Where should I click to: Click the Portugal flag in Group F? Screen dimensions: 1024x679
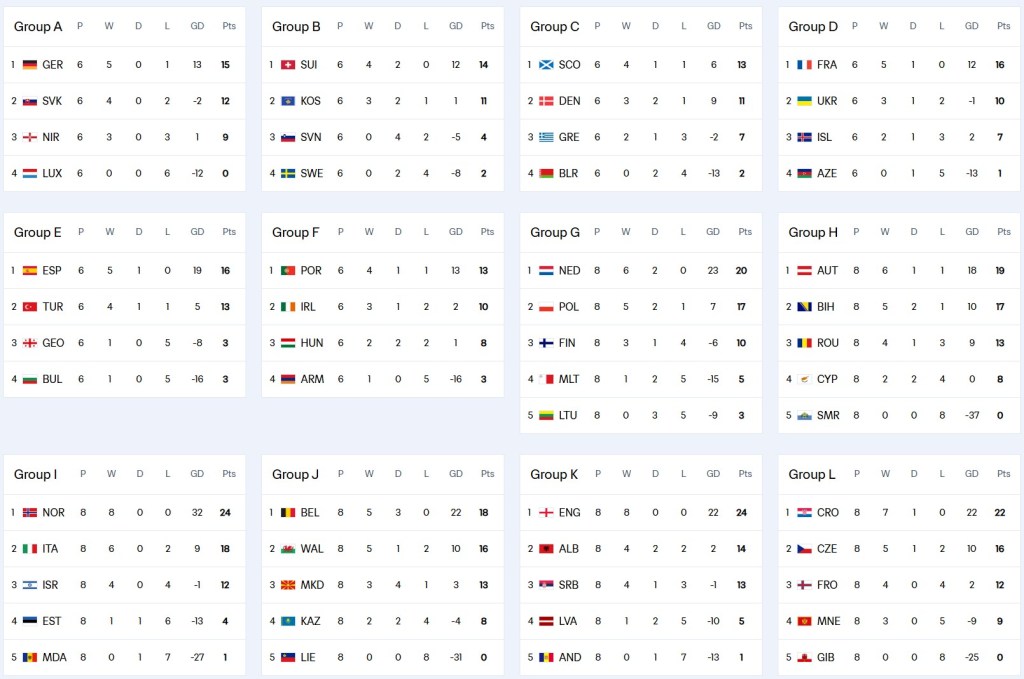tap(287, 271)
